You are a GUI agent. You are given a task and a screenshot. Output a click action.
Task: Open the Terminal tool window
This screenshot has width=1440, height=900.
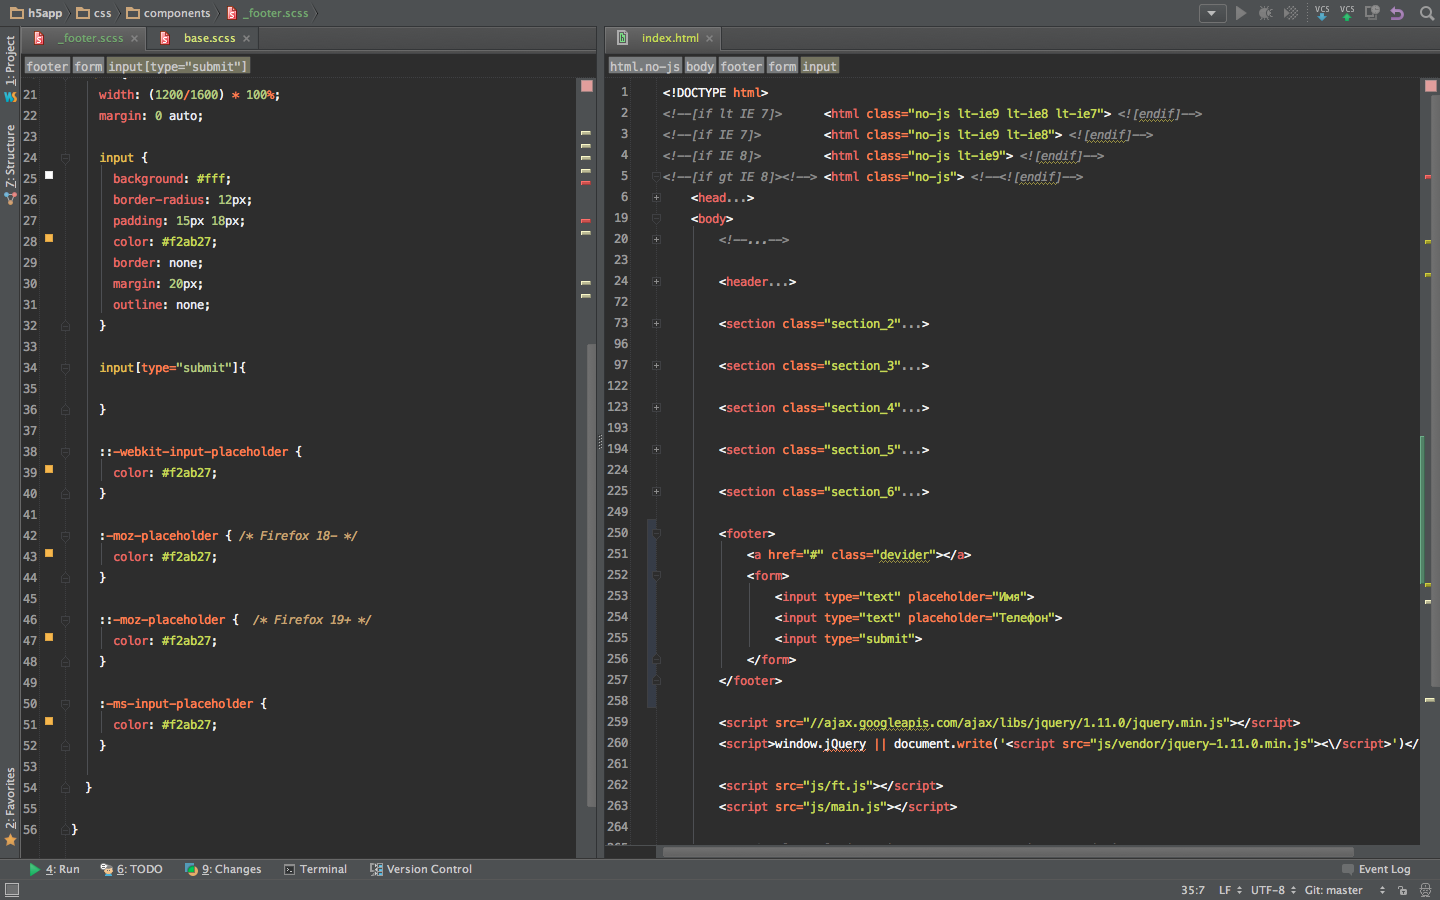[315, 869]
